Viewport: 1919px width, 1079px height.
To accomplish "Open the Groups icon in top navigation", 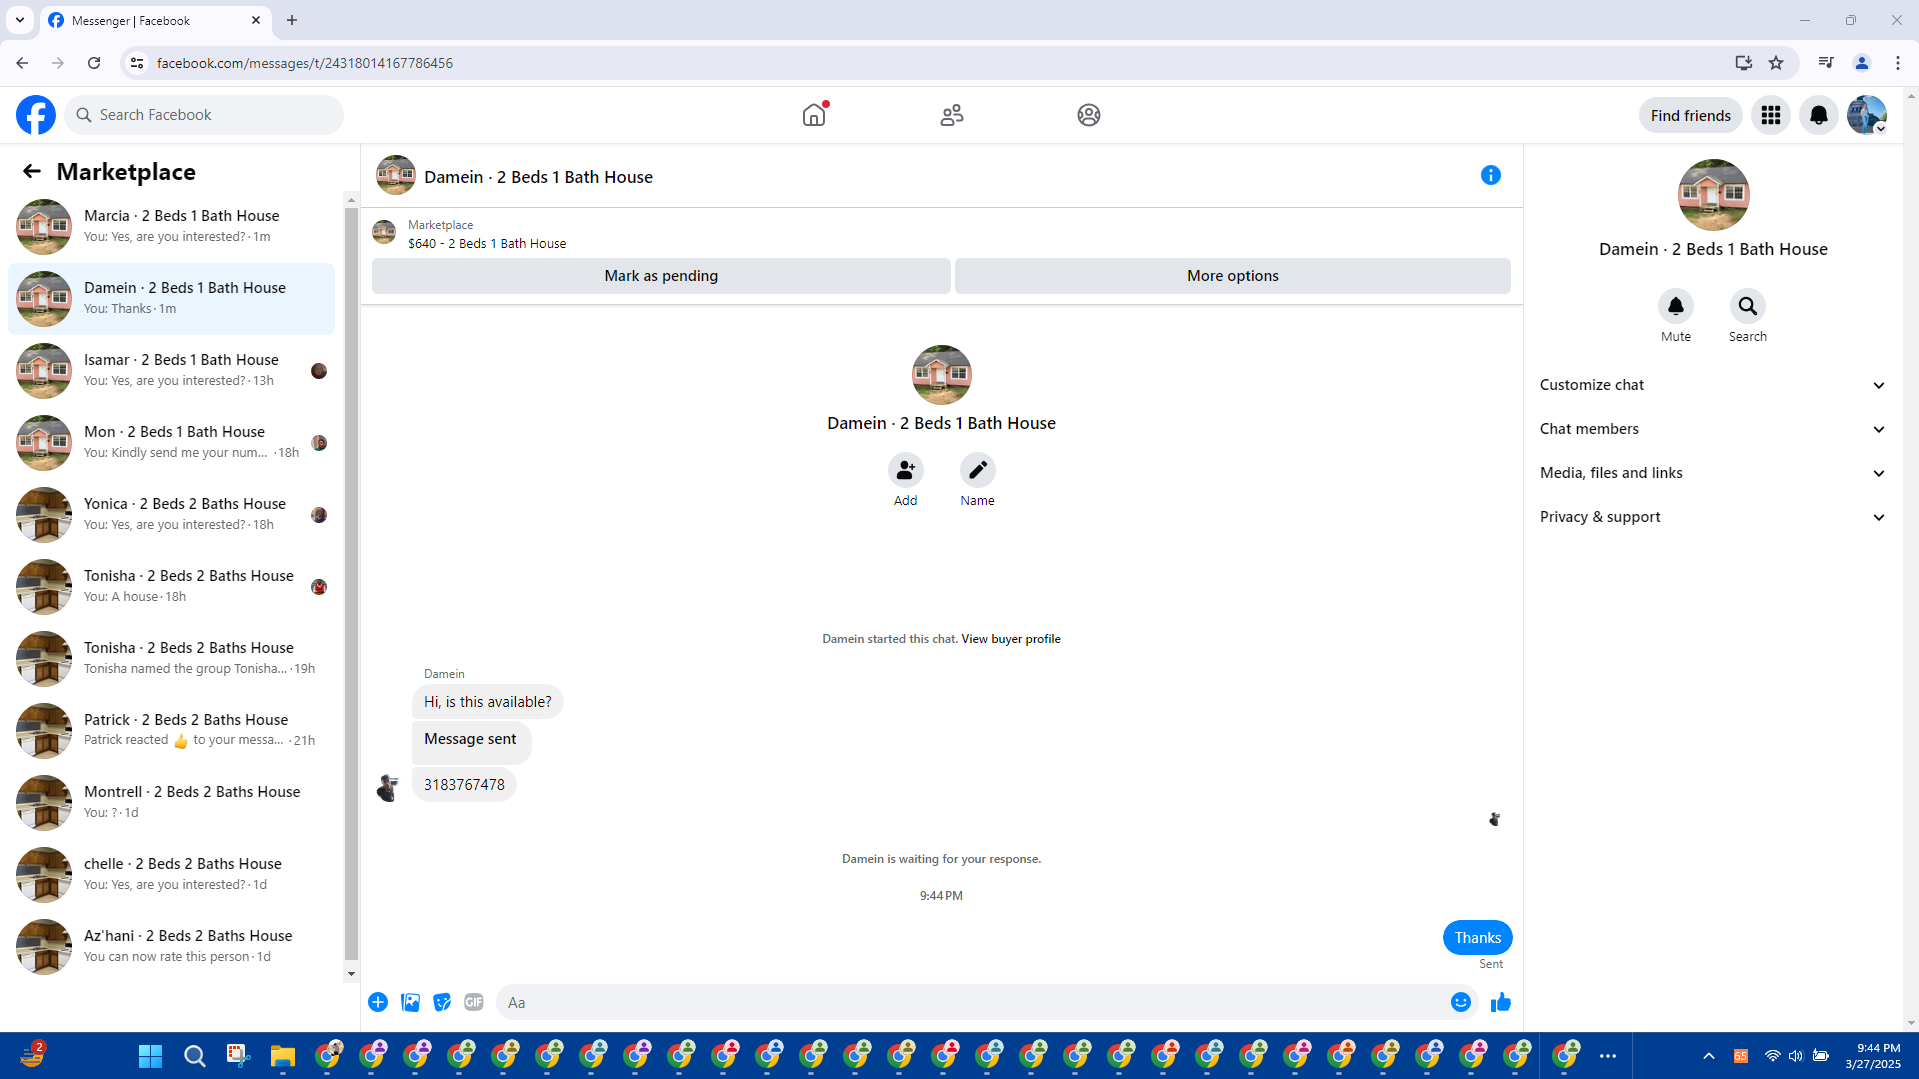I will (1089, 115).
